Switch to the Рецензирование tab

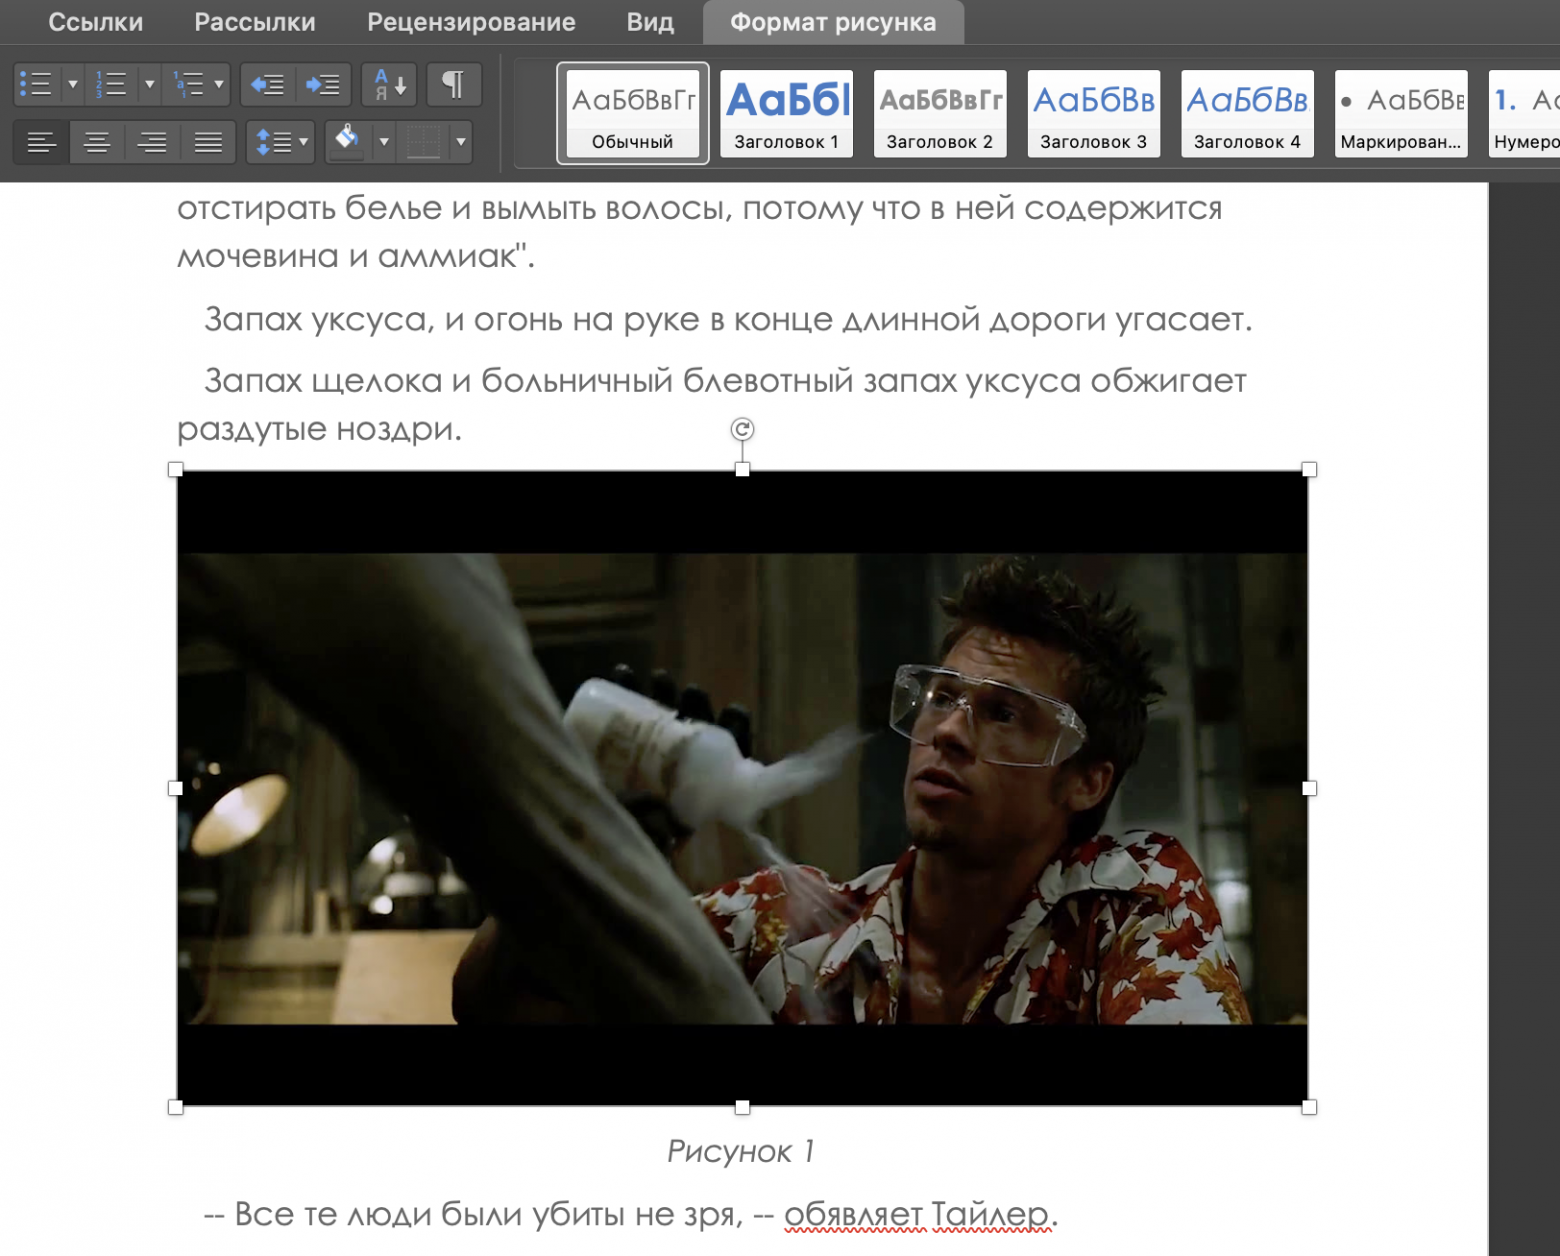point(471,22)
